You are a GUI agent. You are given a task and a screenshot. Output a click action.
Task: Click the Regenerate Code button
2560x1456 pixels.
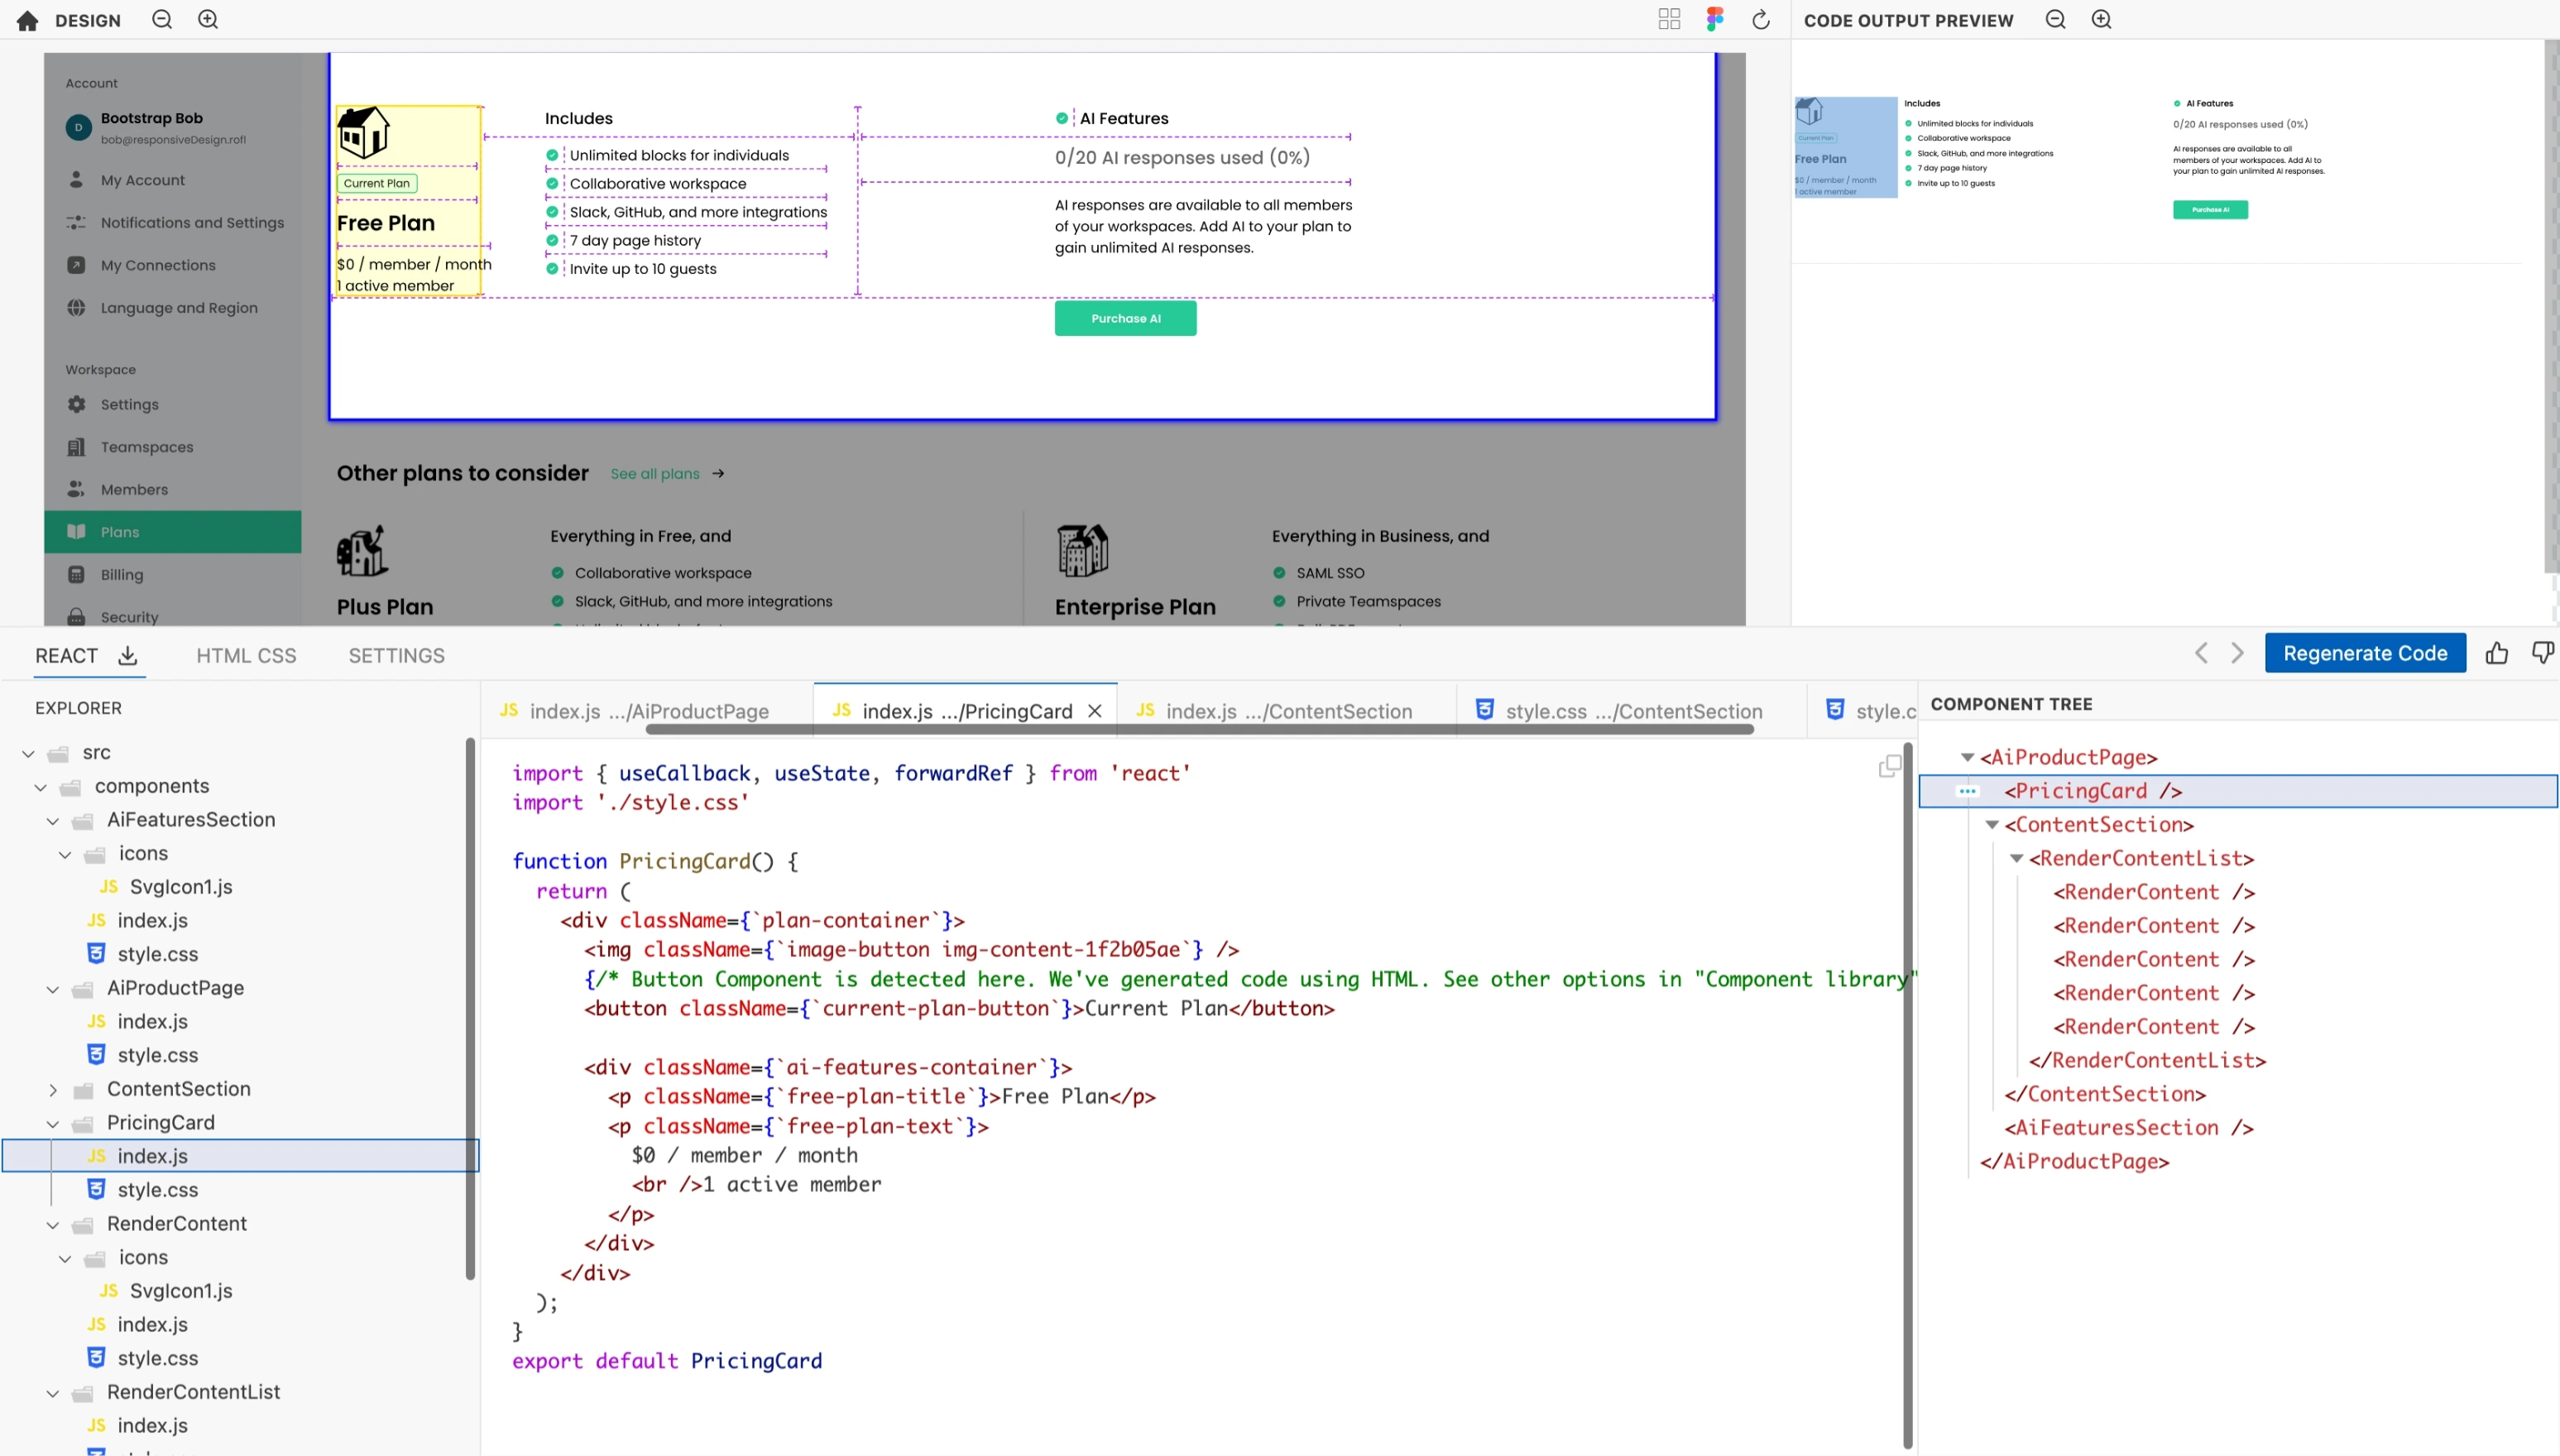(x=2365, y=653)
